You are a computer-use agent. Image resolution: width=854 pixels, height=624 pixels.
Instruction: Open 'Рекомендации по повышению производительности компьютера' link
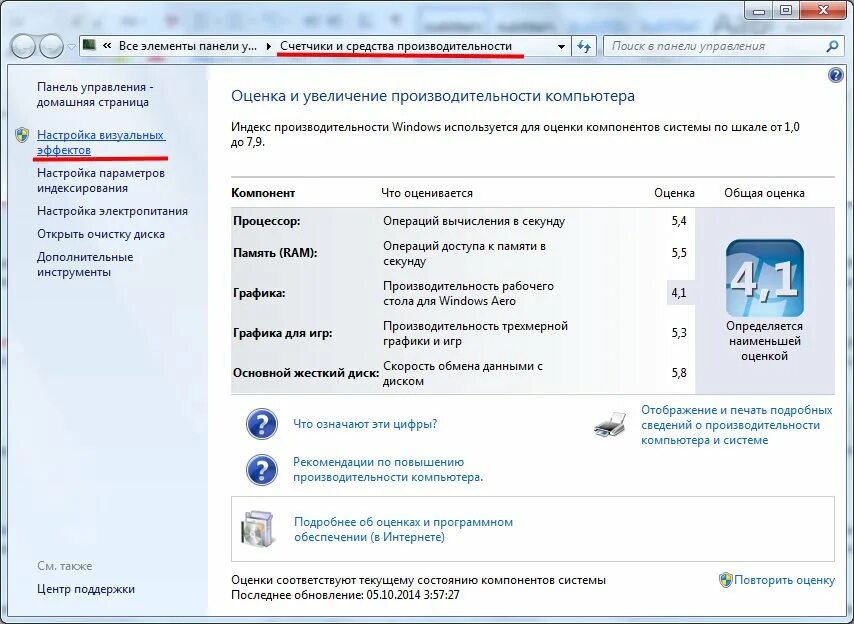click(x=388, y=469)
